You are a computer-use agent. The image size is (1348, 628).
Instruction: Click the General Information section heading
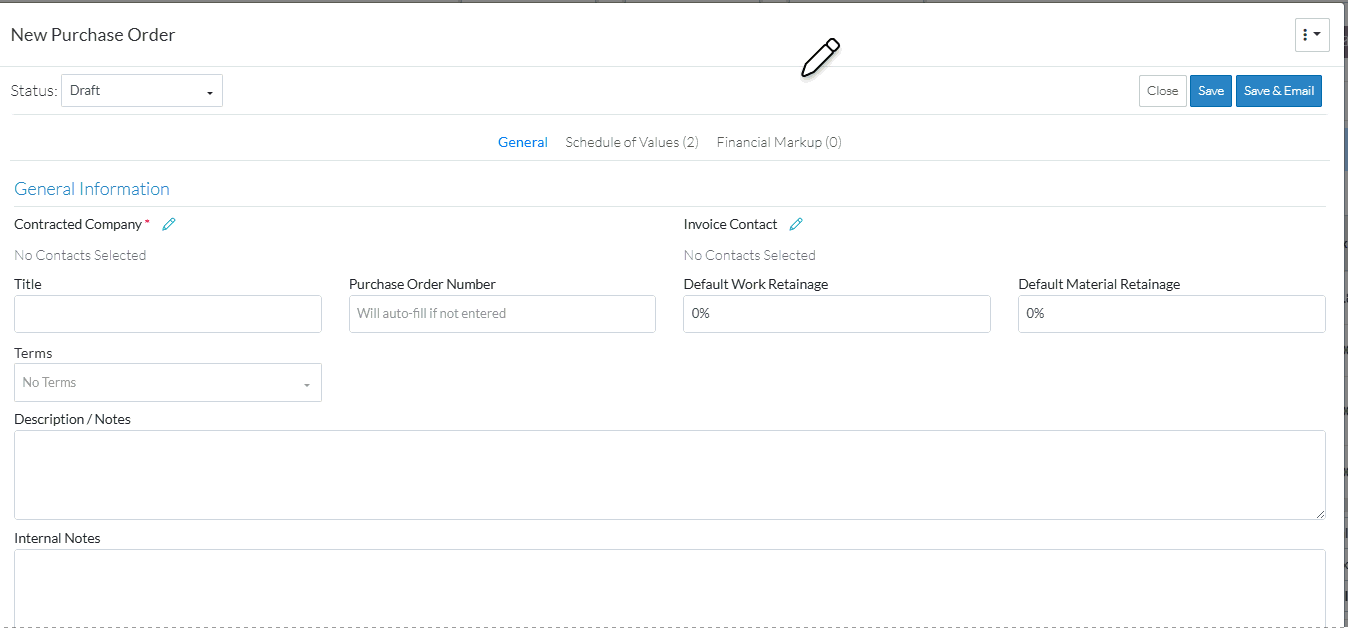click(92, 189)
